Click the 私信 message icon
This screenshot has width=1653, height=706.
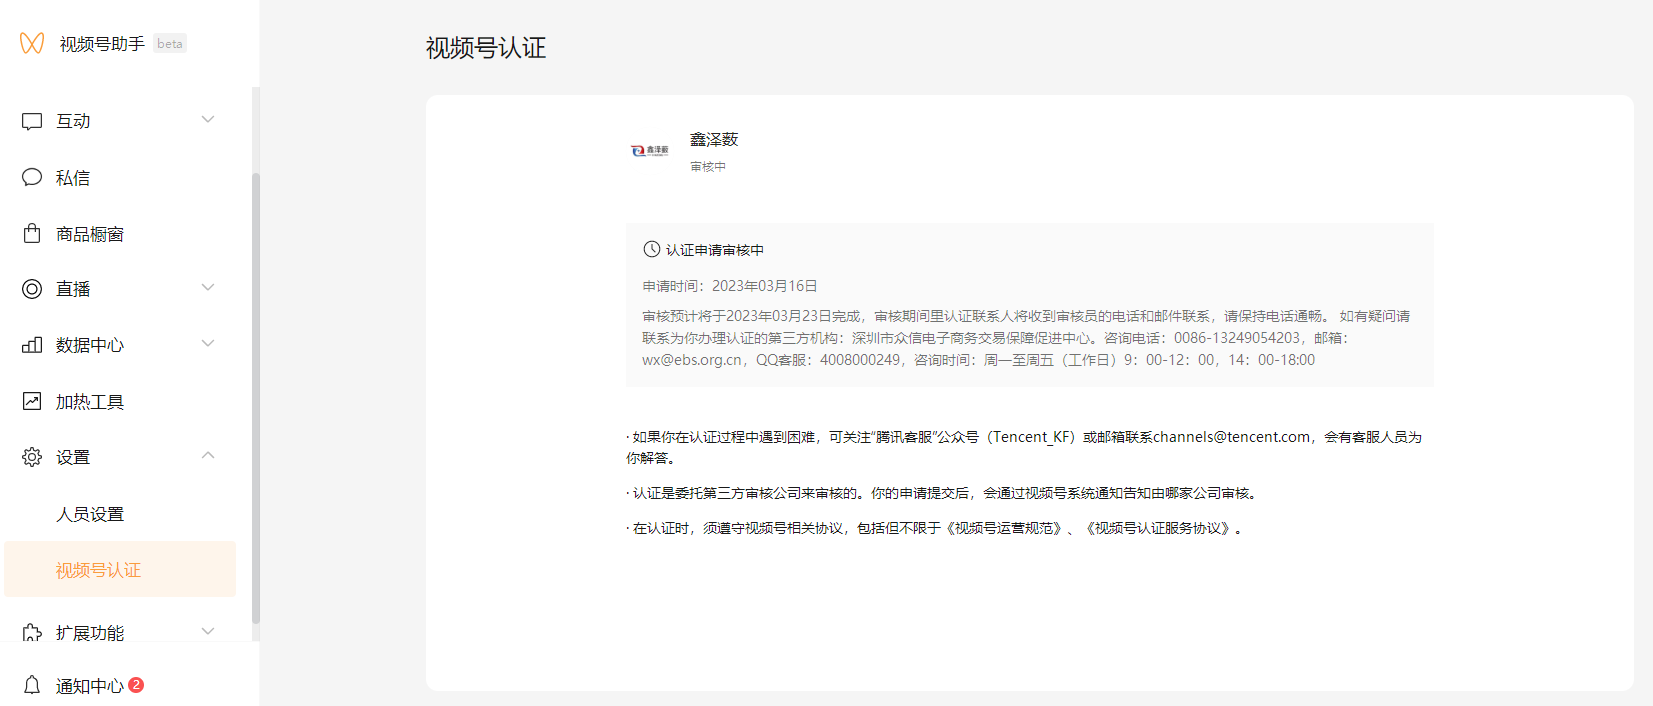tap(32, 177)
